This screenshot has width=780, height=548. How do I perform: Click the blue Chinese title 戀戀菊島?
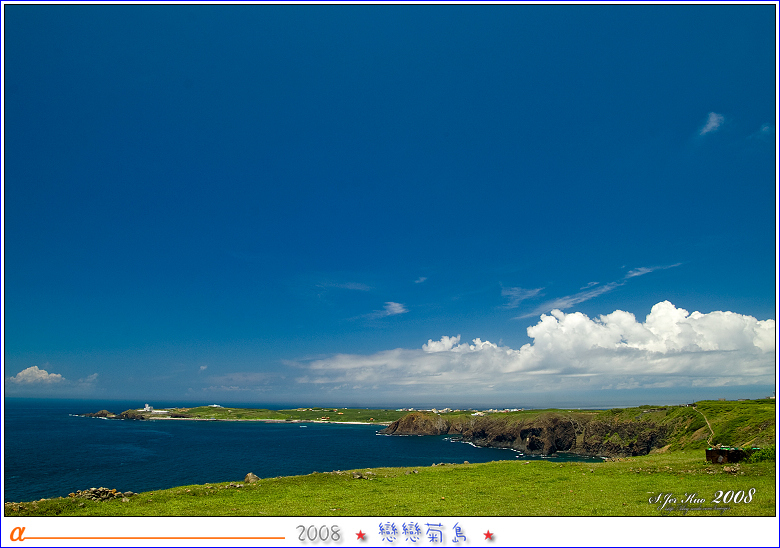[423, 533]
